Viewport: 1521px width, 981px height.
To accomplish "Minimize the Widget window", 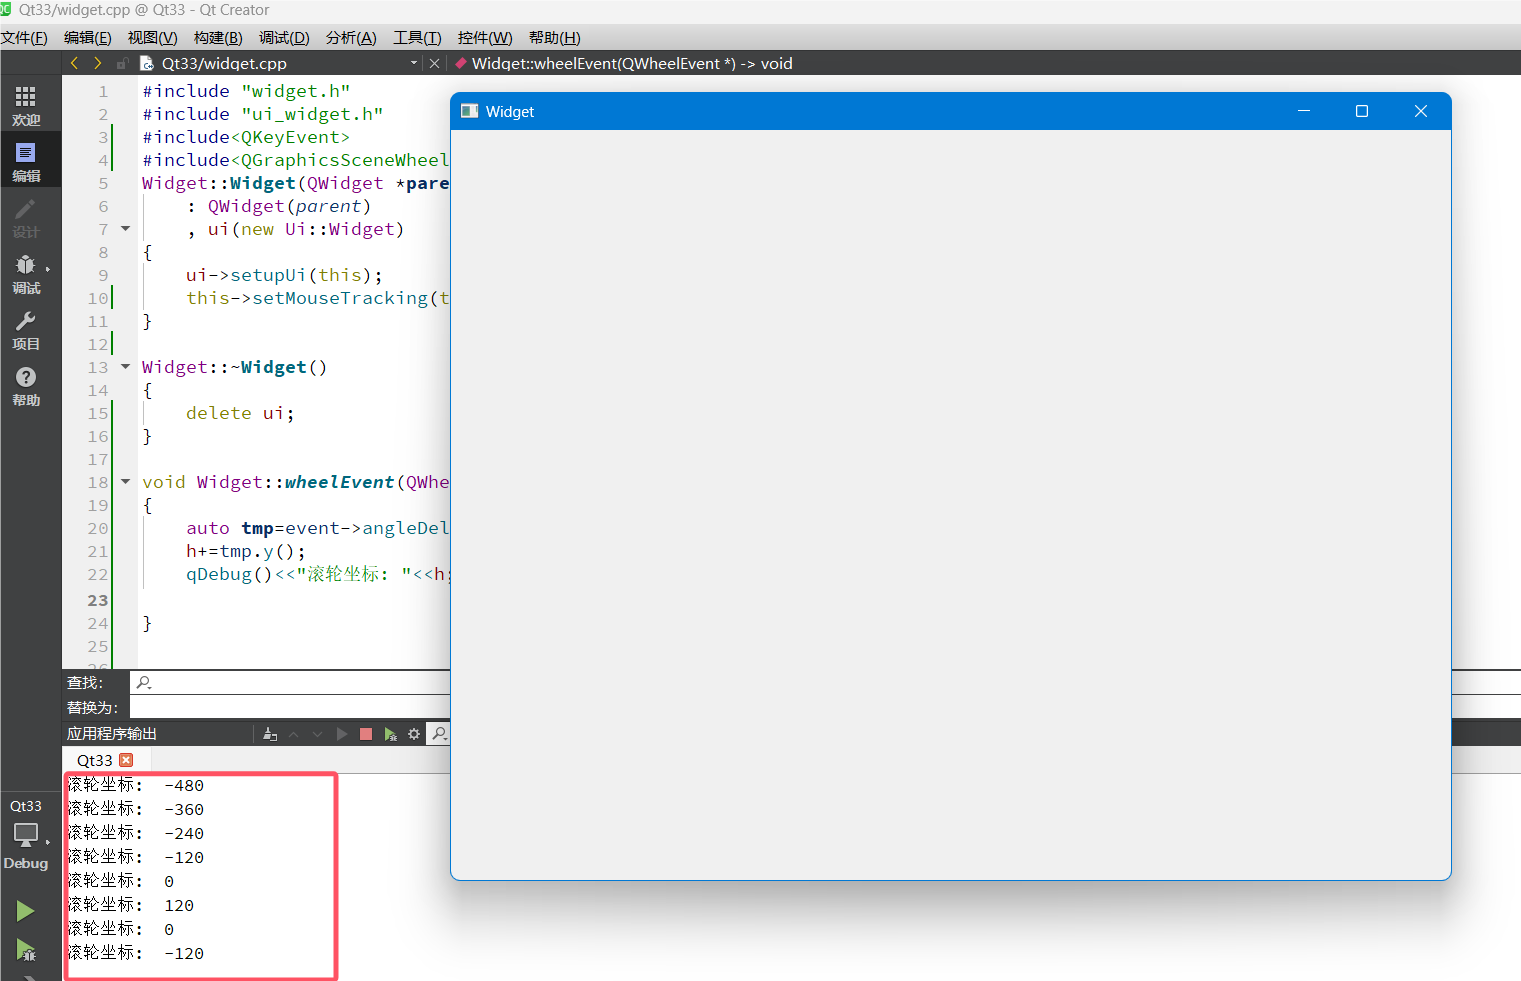I will point(1304,111).
